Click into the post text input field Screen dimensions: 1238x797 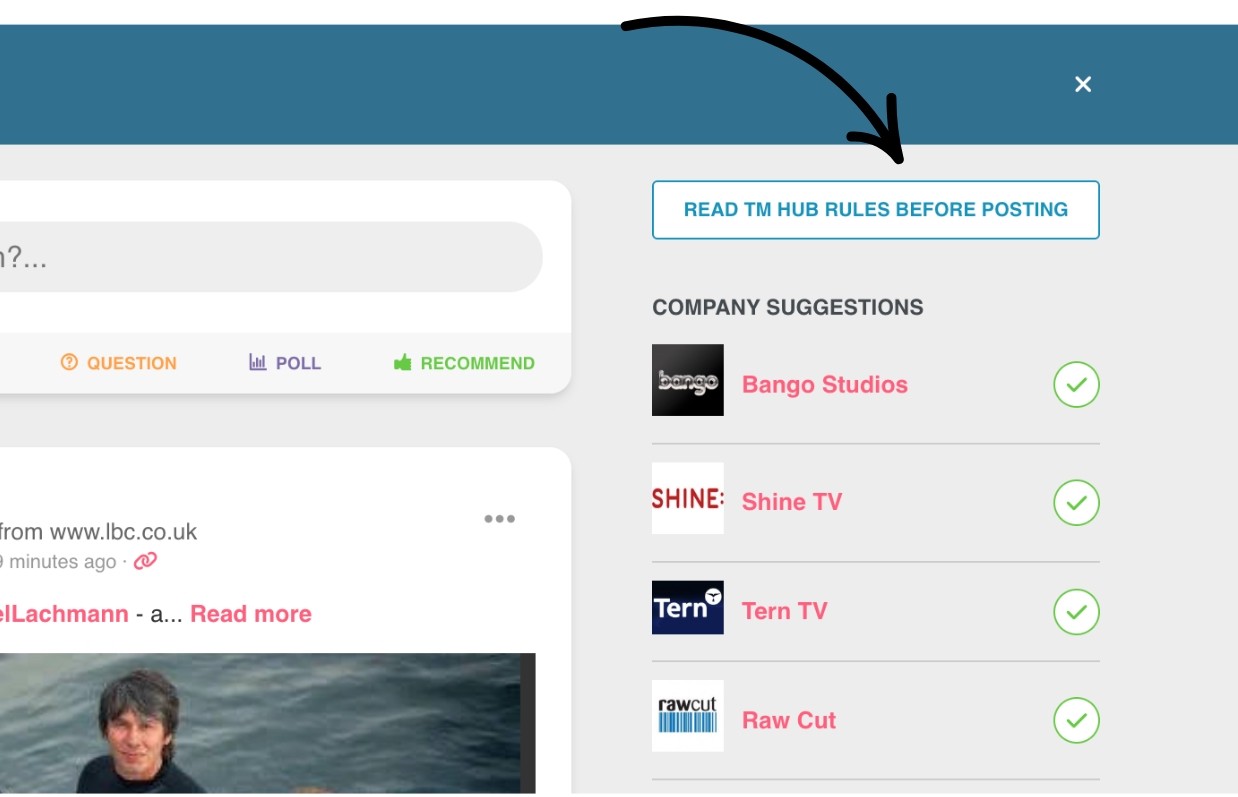pyautogui.click(x=270, y=257)
